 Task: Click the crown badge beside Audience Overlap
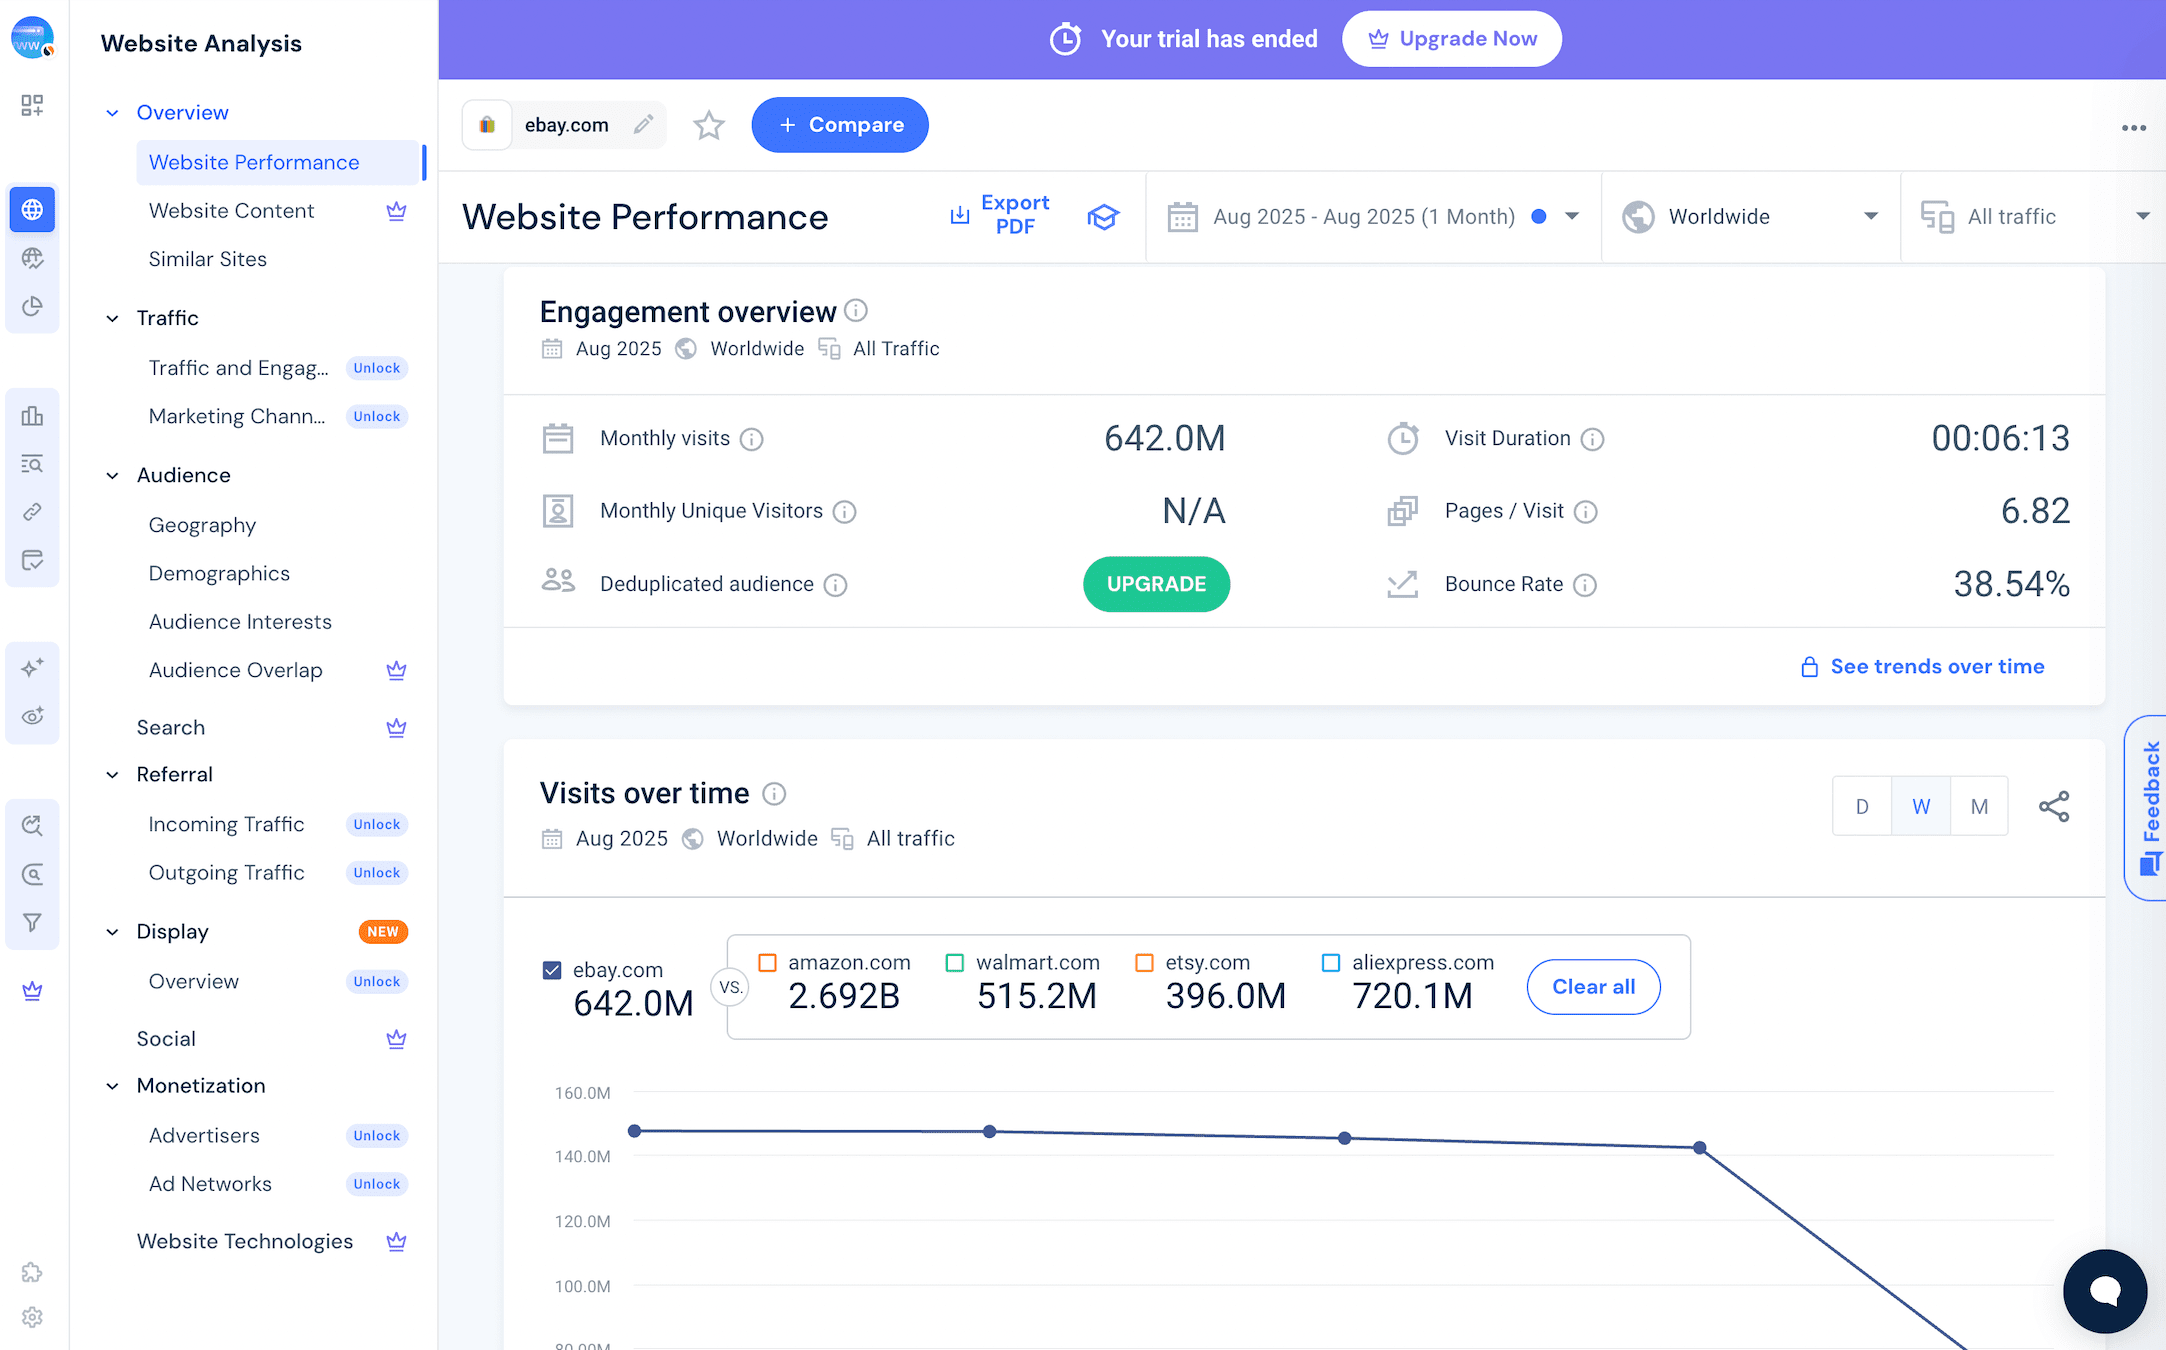[x=396, y=670]
